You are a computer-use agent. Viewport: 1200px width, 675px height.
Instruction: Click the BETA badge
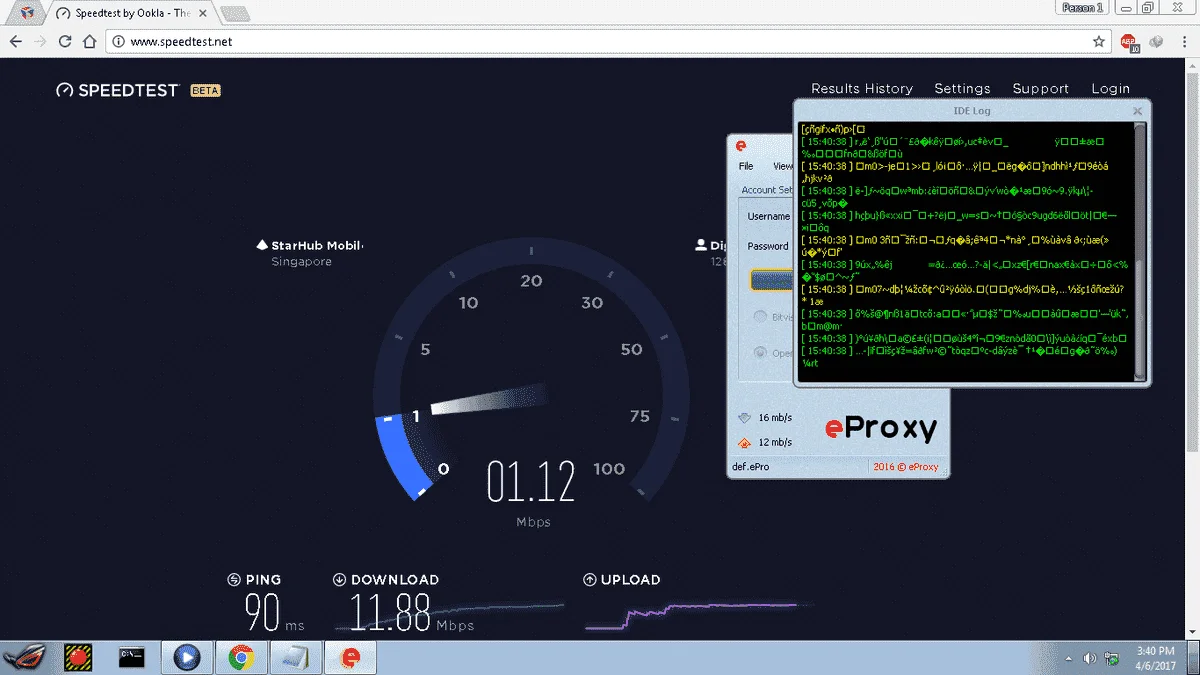point(205,90)
